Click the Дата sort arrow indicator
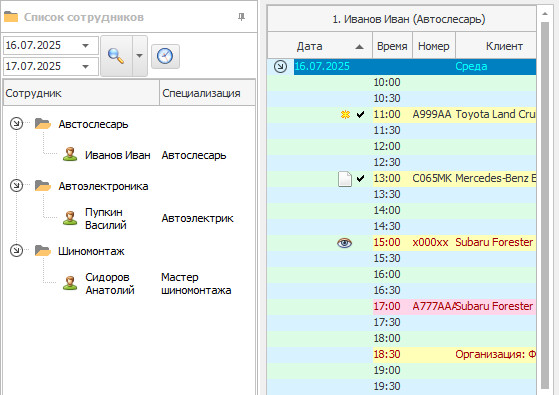The width and height of the screenshot is (559, 395). (x=359, y=47)
